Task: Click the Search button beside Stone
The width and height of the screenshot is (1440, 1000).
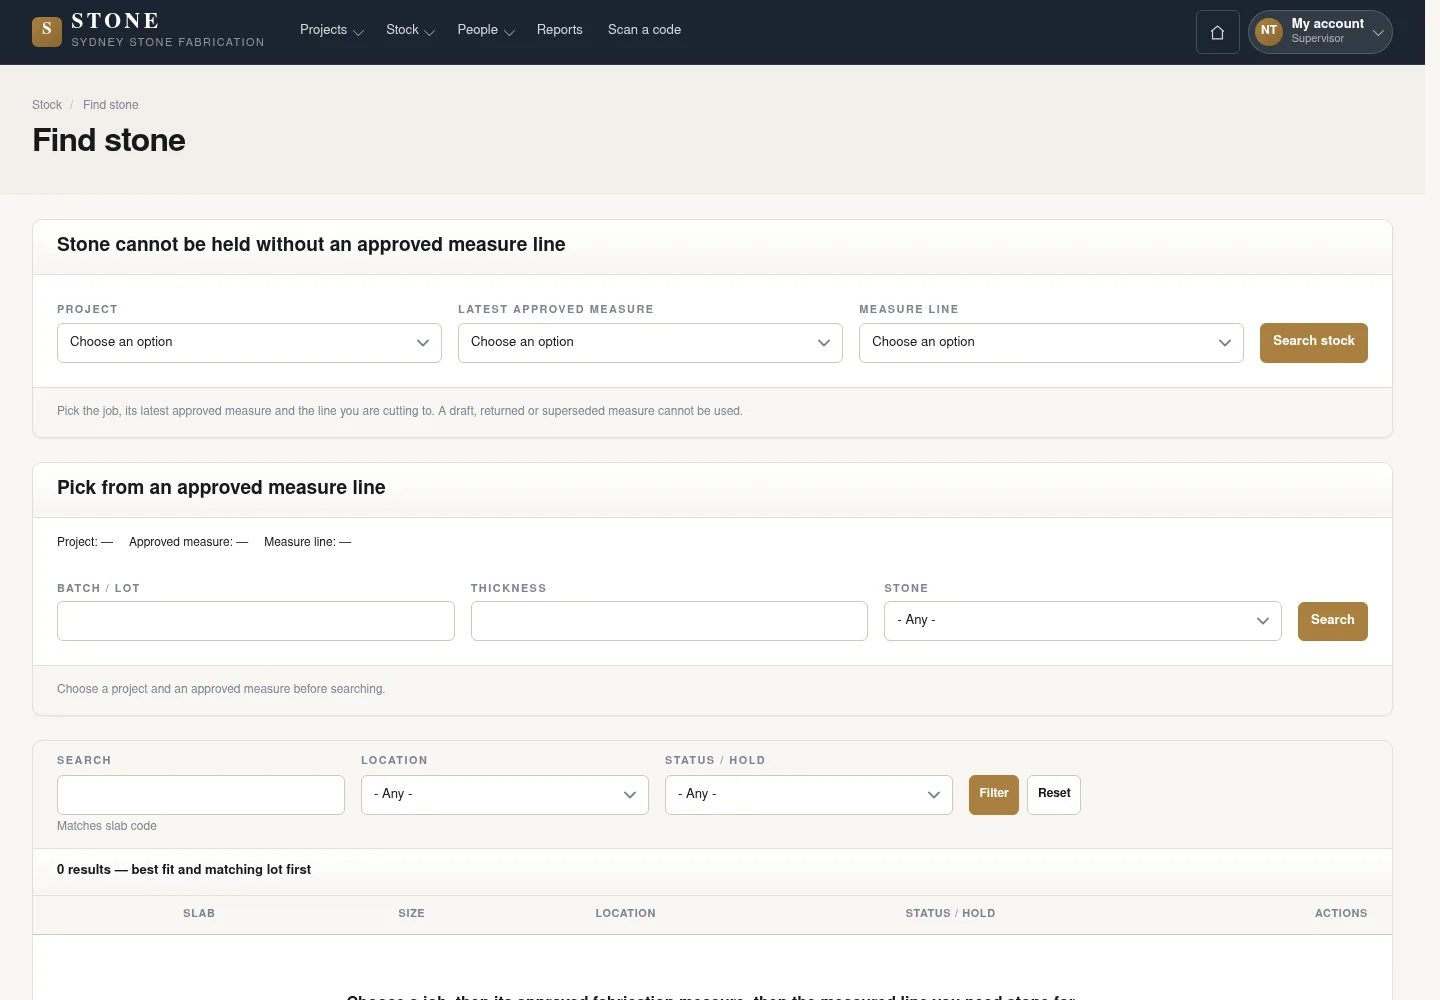Action: coord(1332,621)
